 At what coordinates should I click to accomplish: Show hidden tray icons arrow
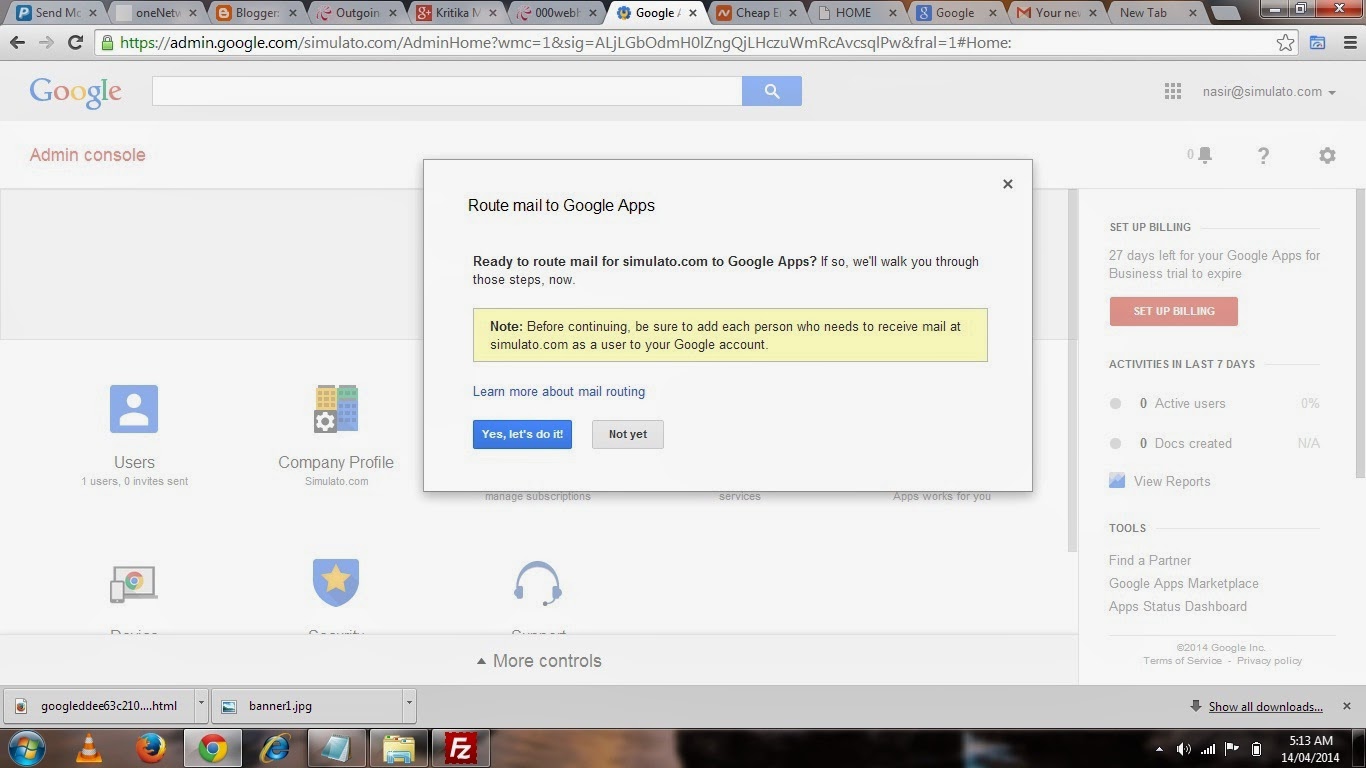tap(1160, 749)
